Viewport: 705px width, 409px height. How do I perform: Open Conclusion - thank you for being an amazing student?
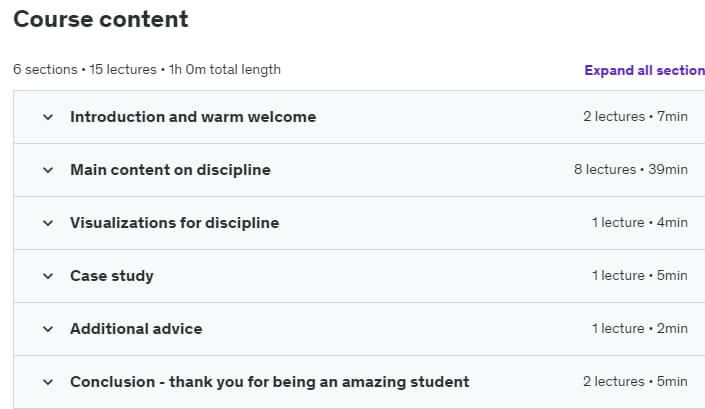tap(269, 382)
